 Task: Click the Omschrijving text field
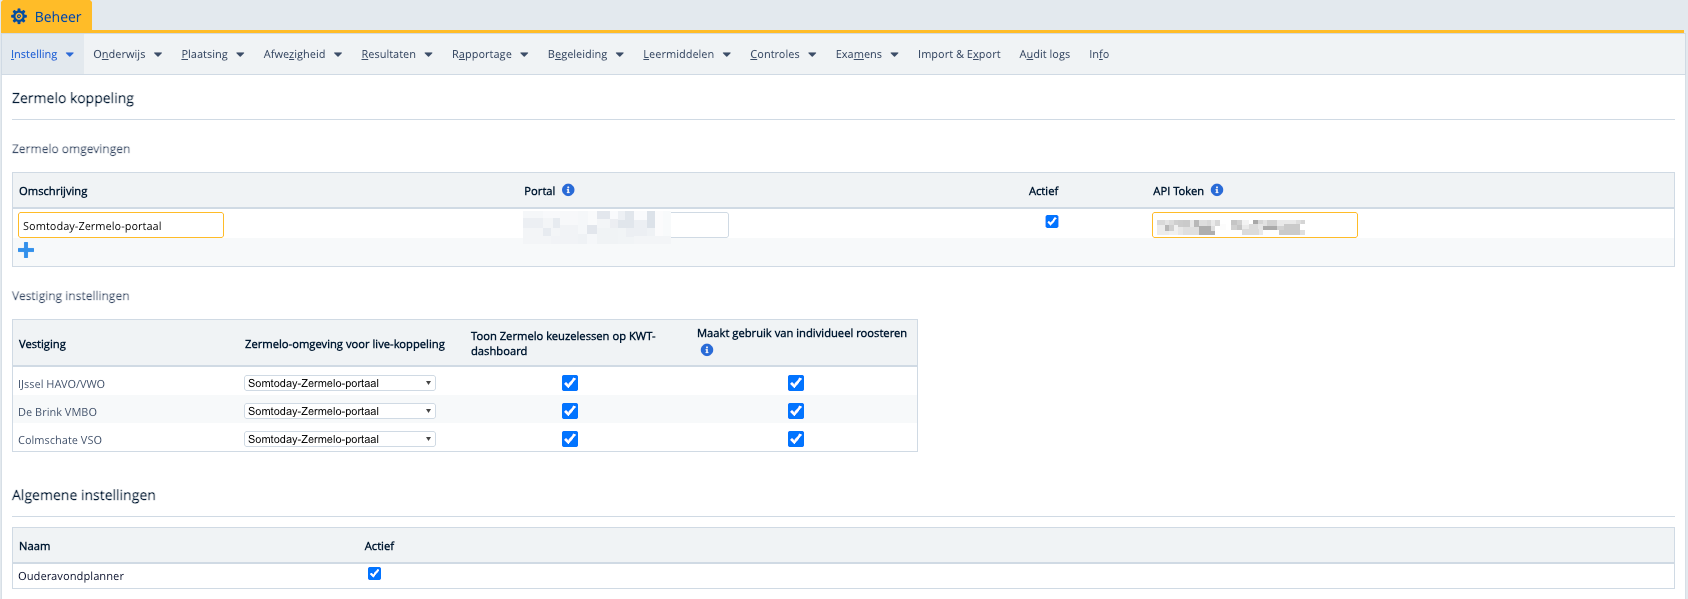[121, 226]
